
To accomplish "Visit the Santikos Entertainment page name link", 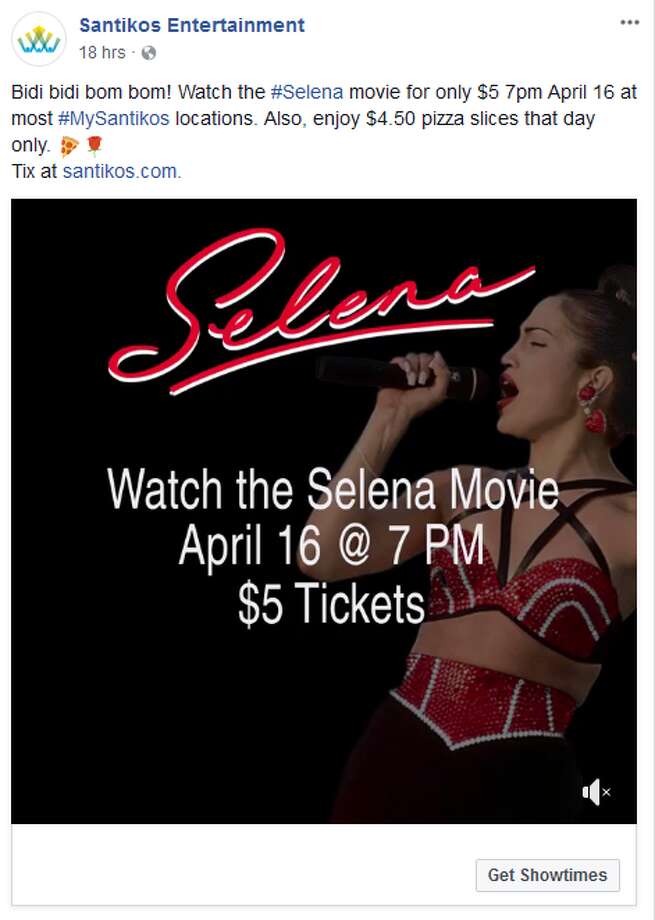I will [x=192, y=25].
